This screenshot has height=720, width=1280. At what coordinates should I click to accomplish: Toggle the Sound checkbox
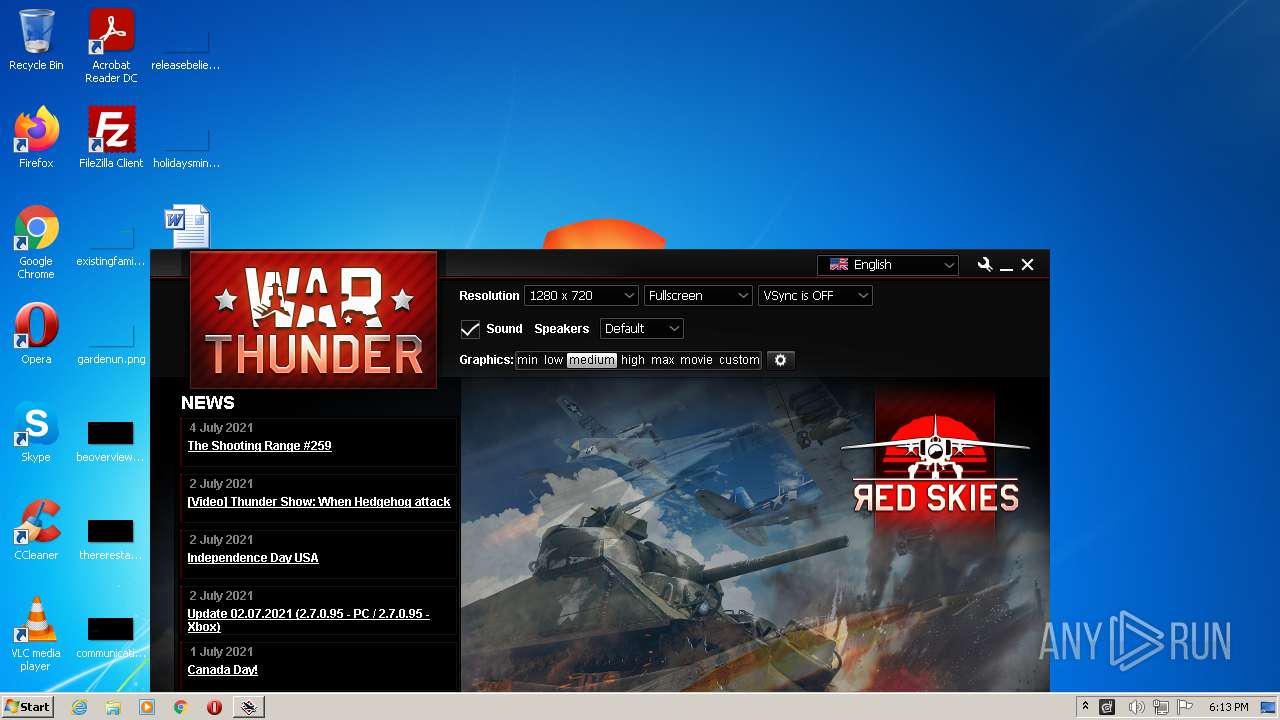[x=470, y=329]
